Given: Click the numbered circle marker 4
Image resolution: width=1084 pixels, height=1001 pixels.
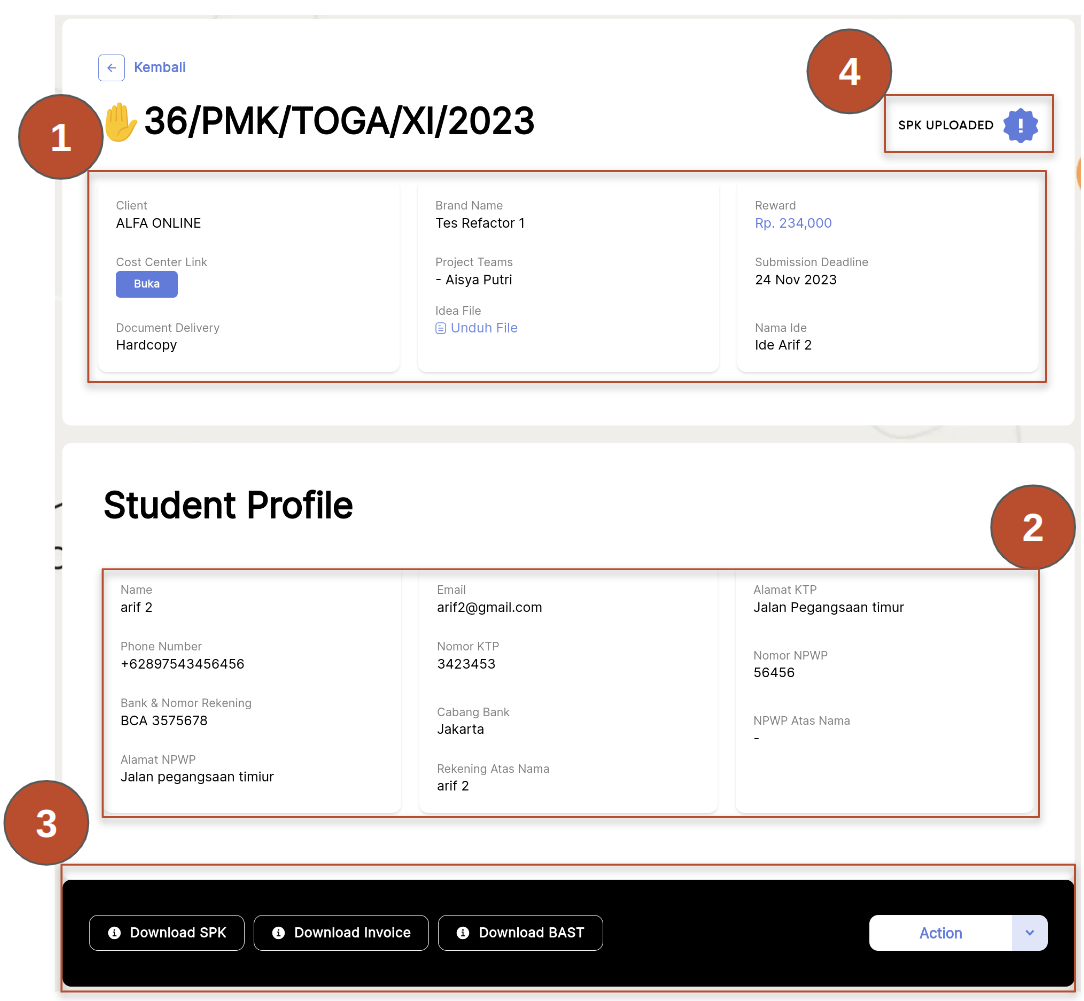Looking at the screenshot, I should point(849,72).
